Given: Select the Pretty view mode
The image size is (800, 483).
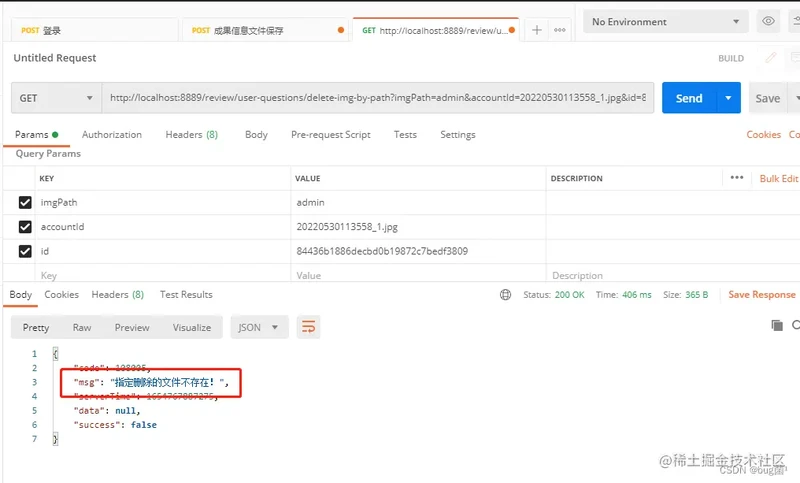Looking at the screenshot, I should coord(36,327).
